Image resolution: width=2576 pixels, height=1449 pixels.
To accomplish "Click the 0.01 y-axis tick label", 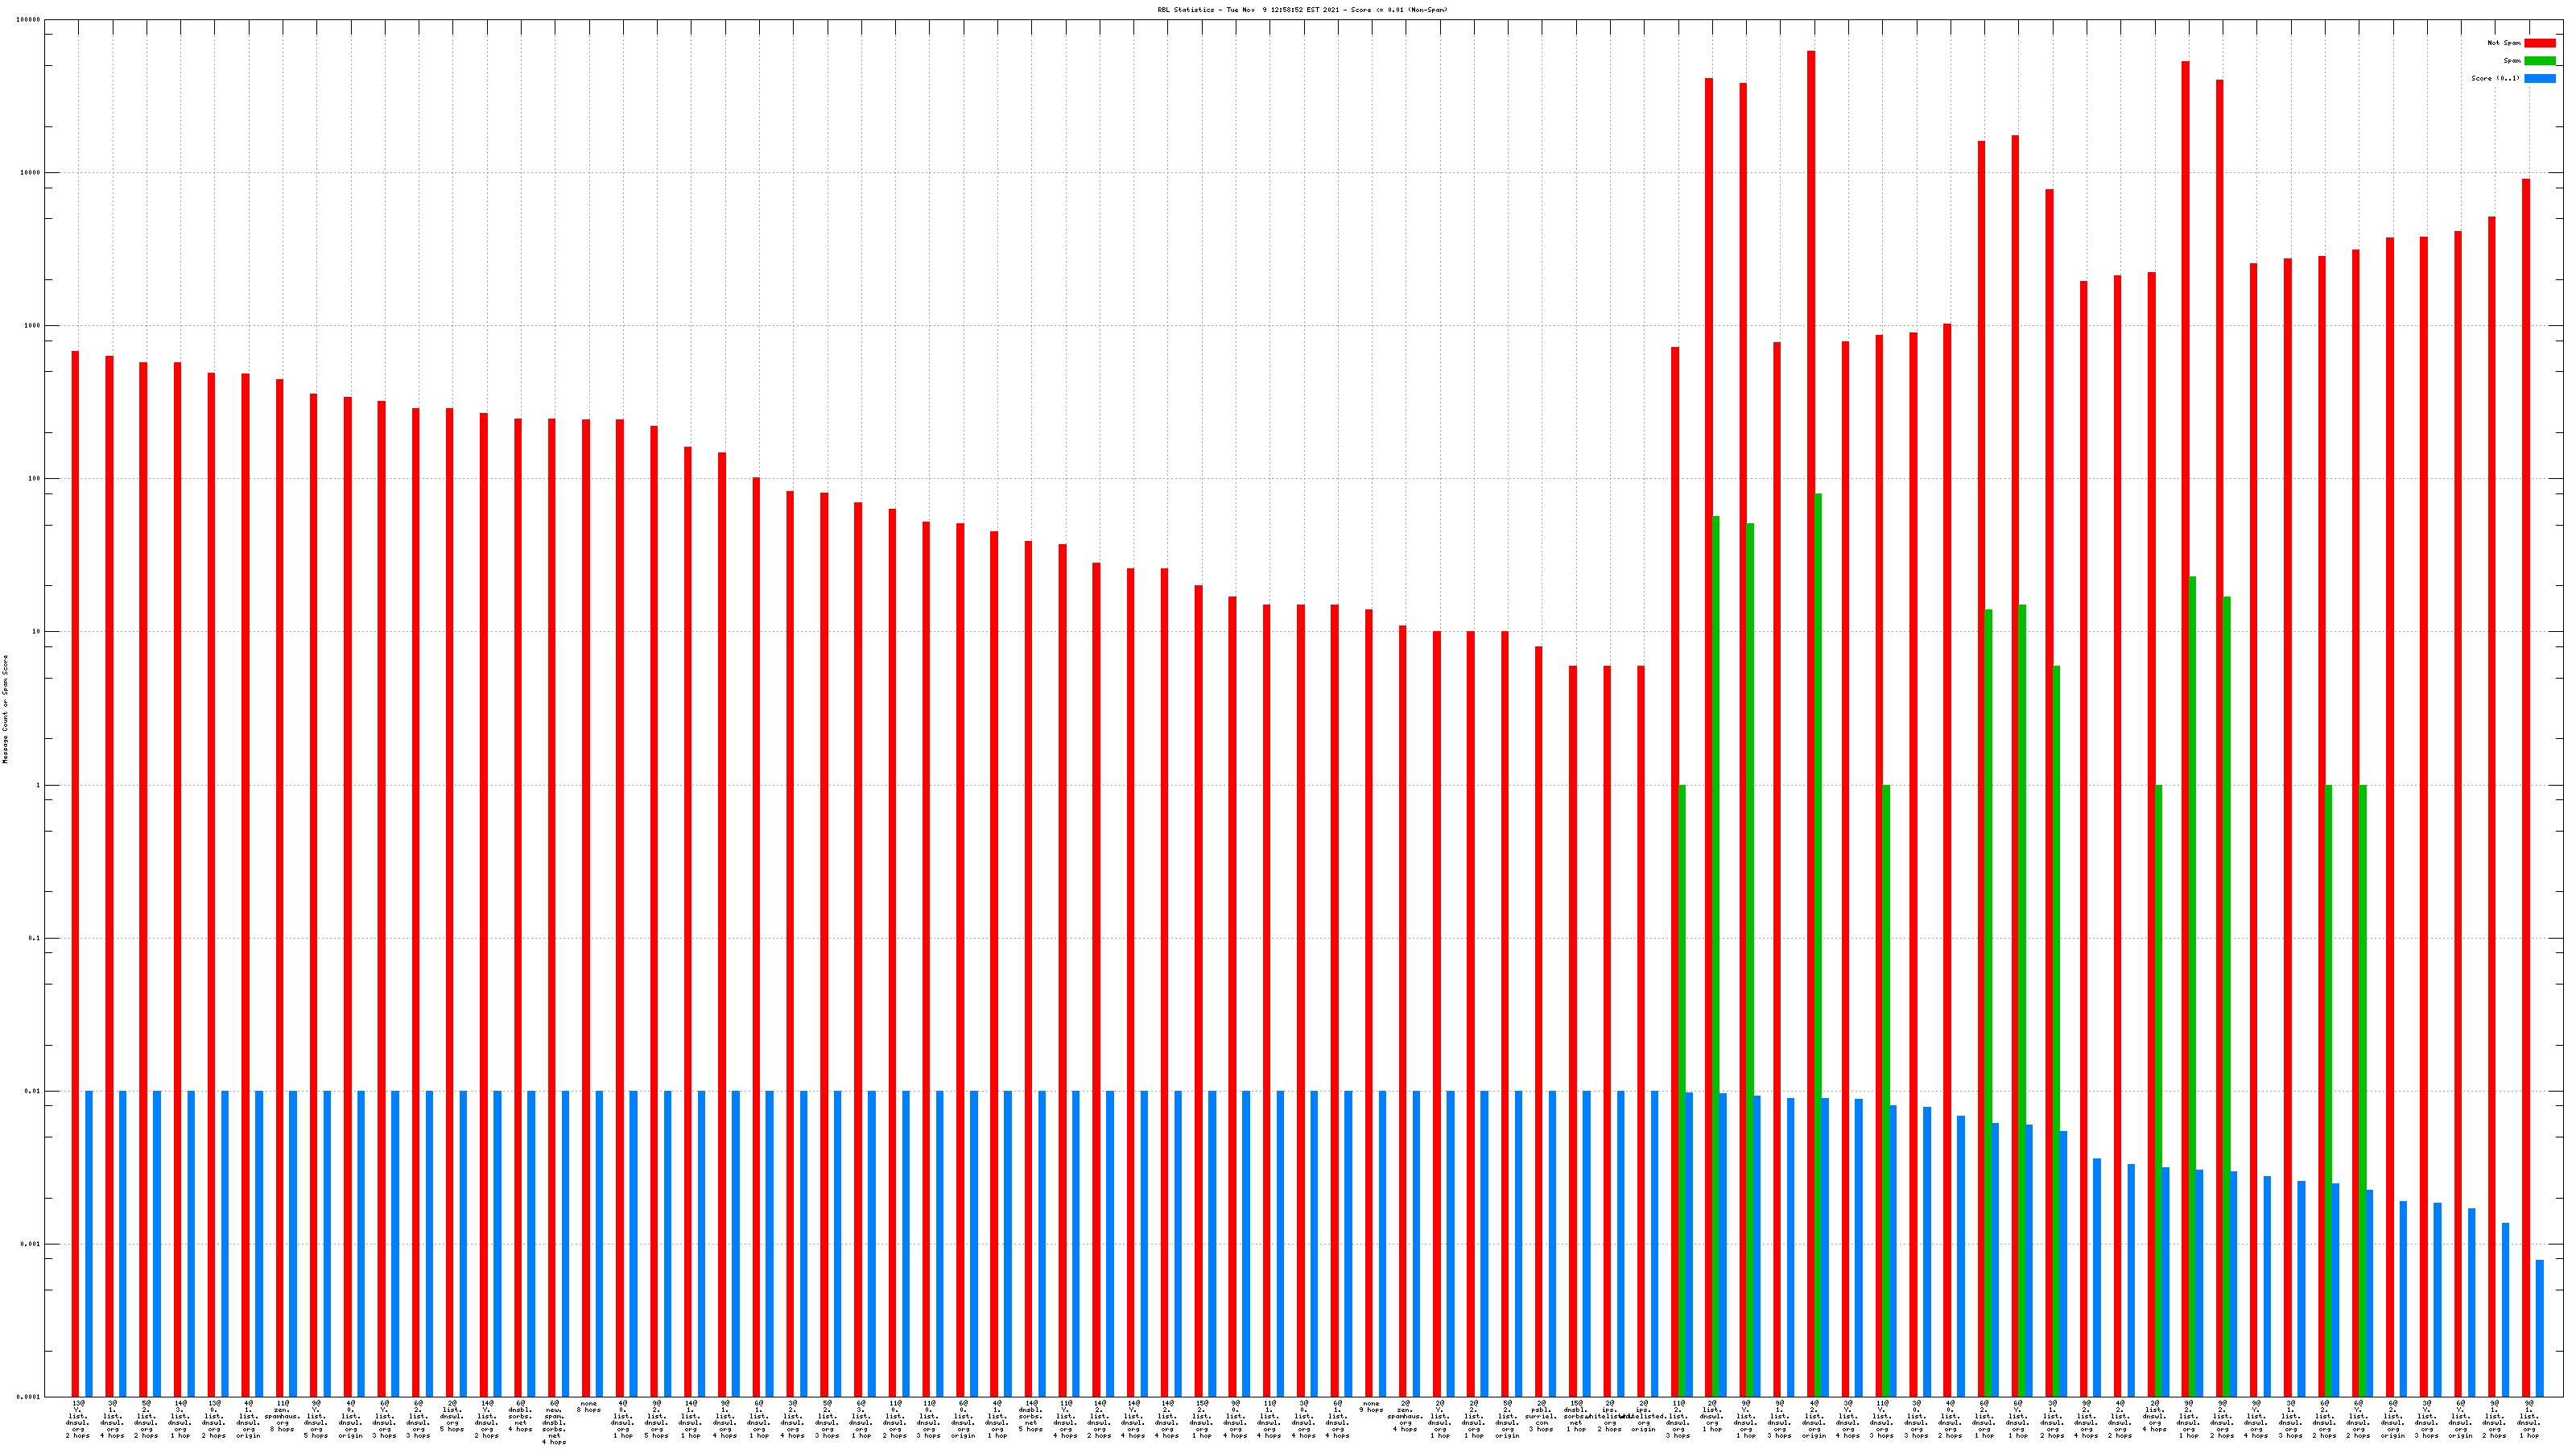I will coord(33,1091).
